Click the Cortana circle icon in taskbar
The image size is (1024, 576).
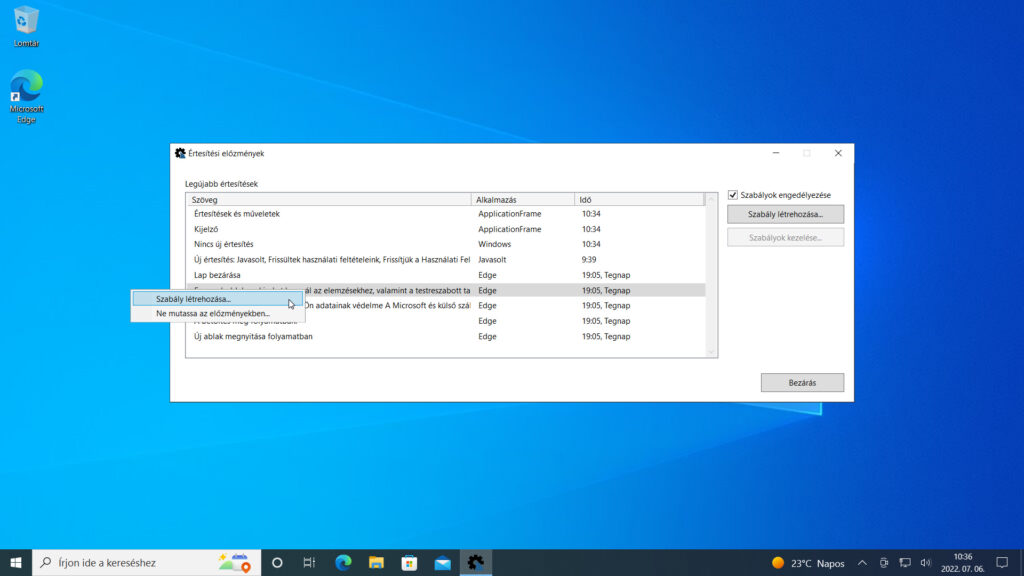pos(277,562)
